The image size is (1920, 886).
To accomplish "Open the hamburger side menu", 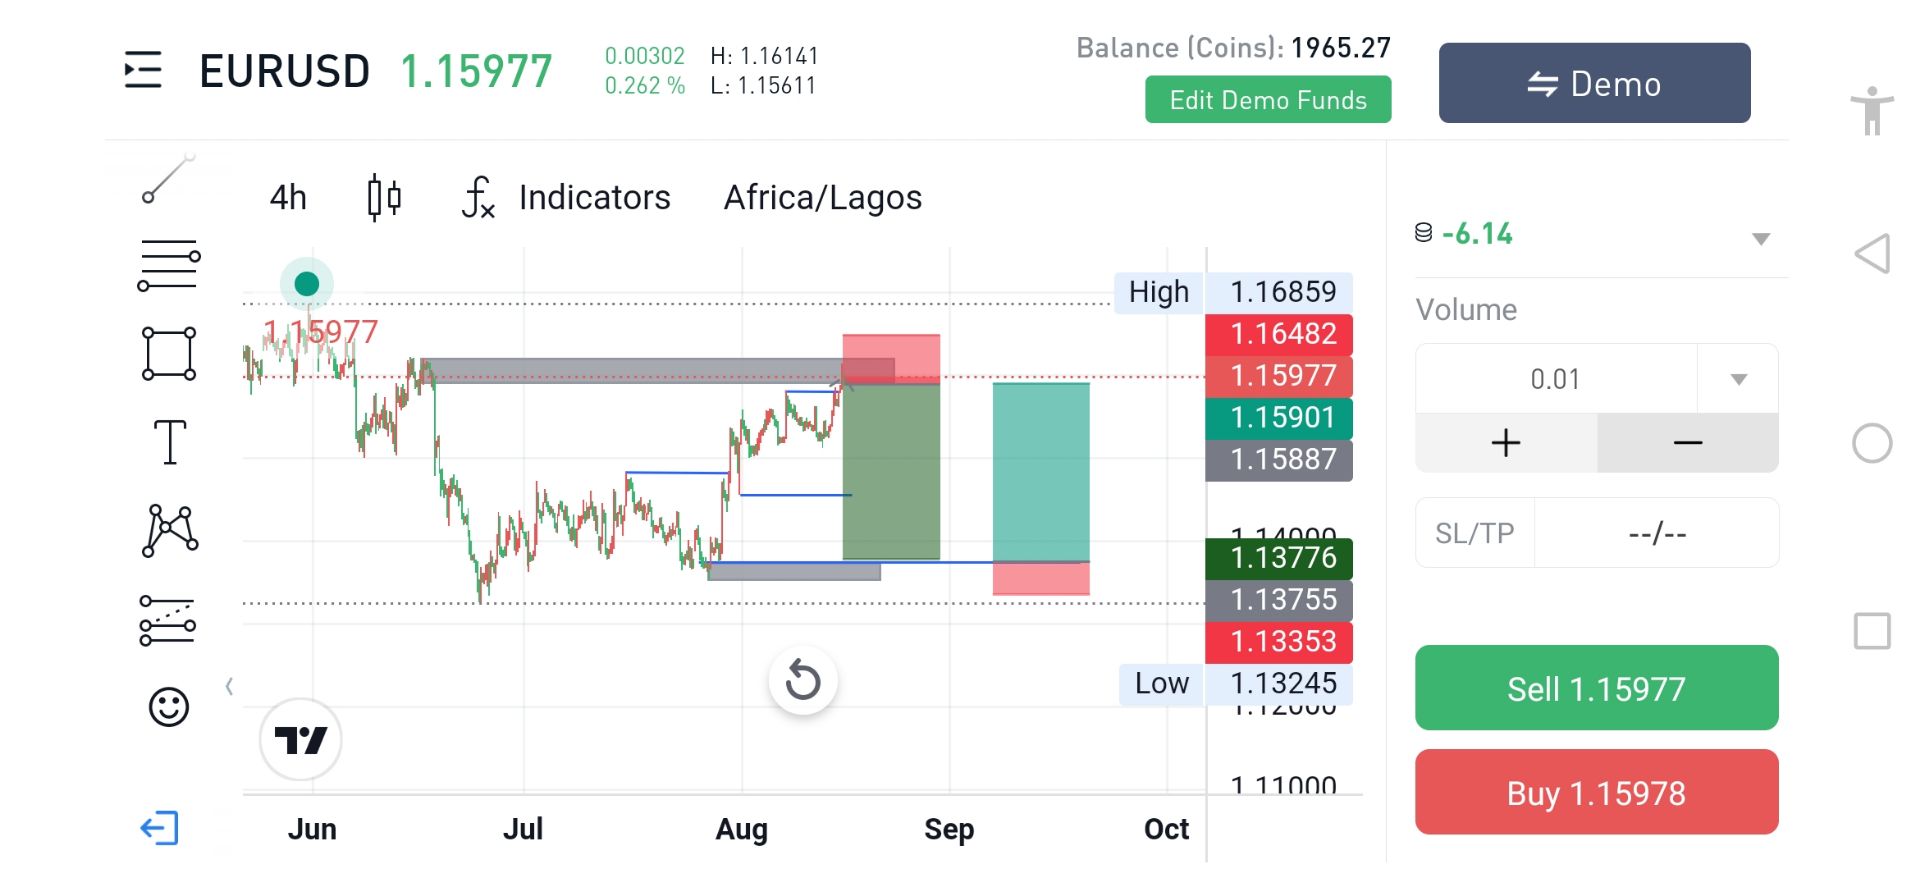I will [x=143, y=71].
